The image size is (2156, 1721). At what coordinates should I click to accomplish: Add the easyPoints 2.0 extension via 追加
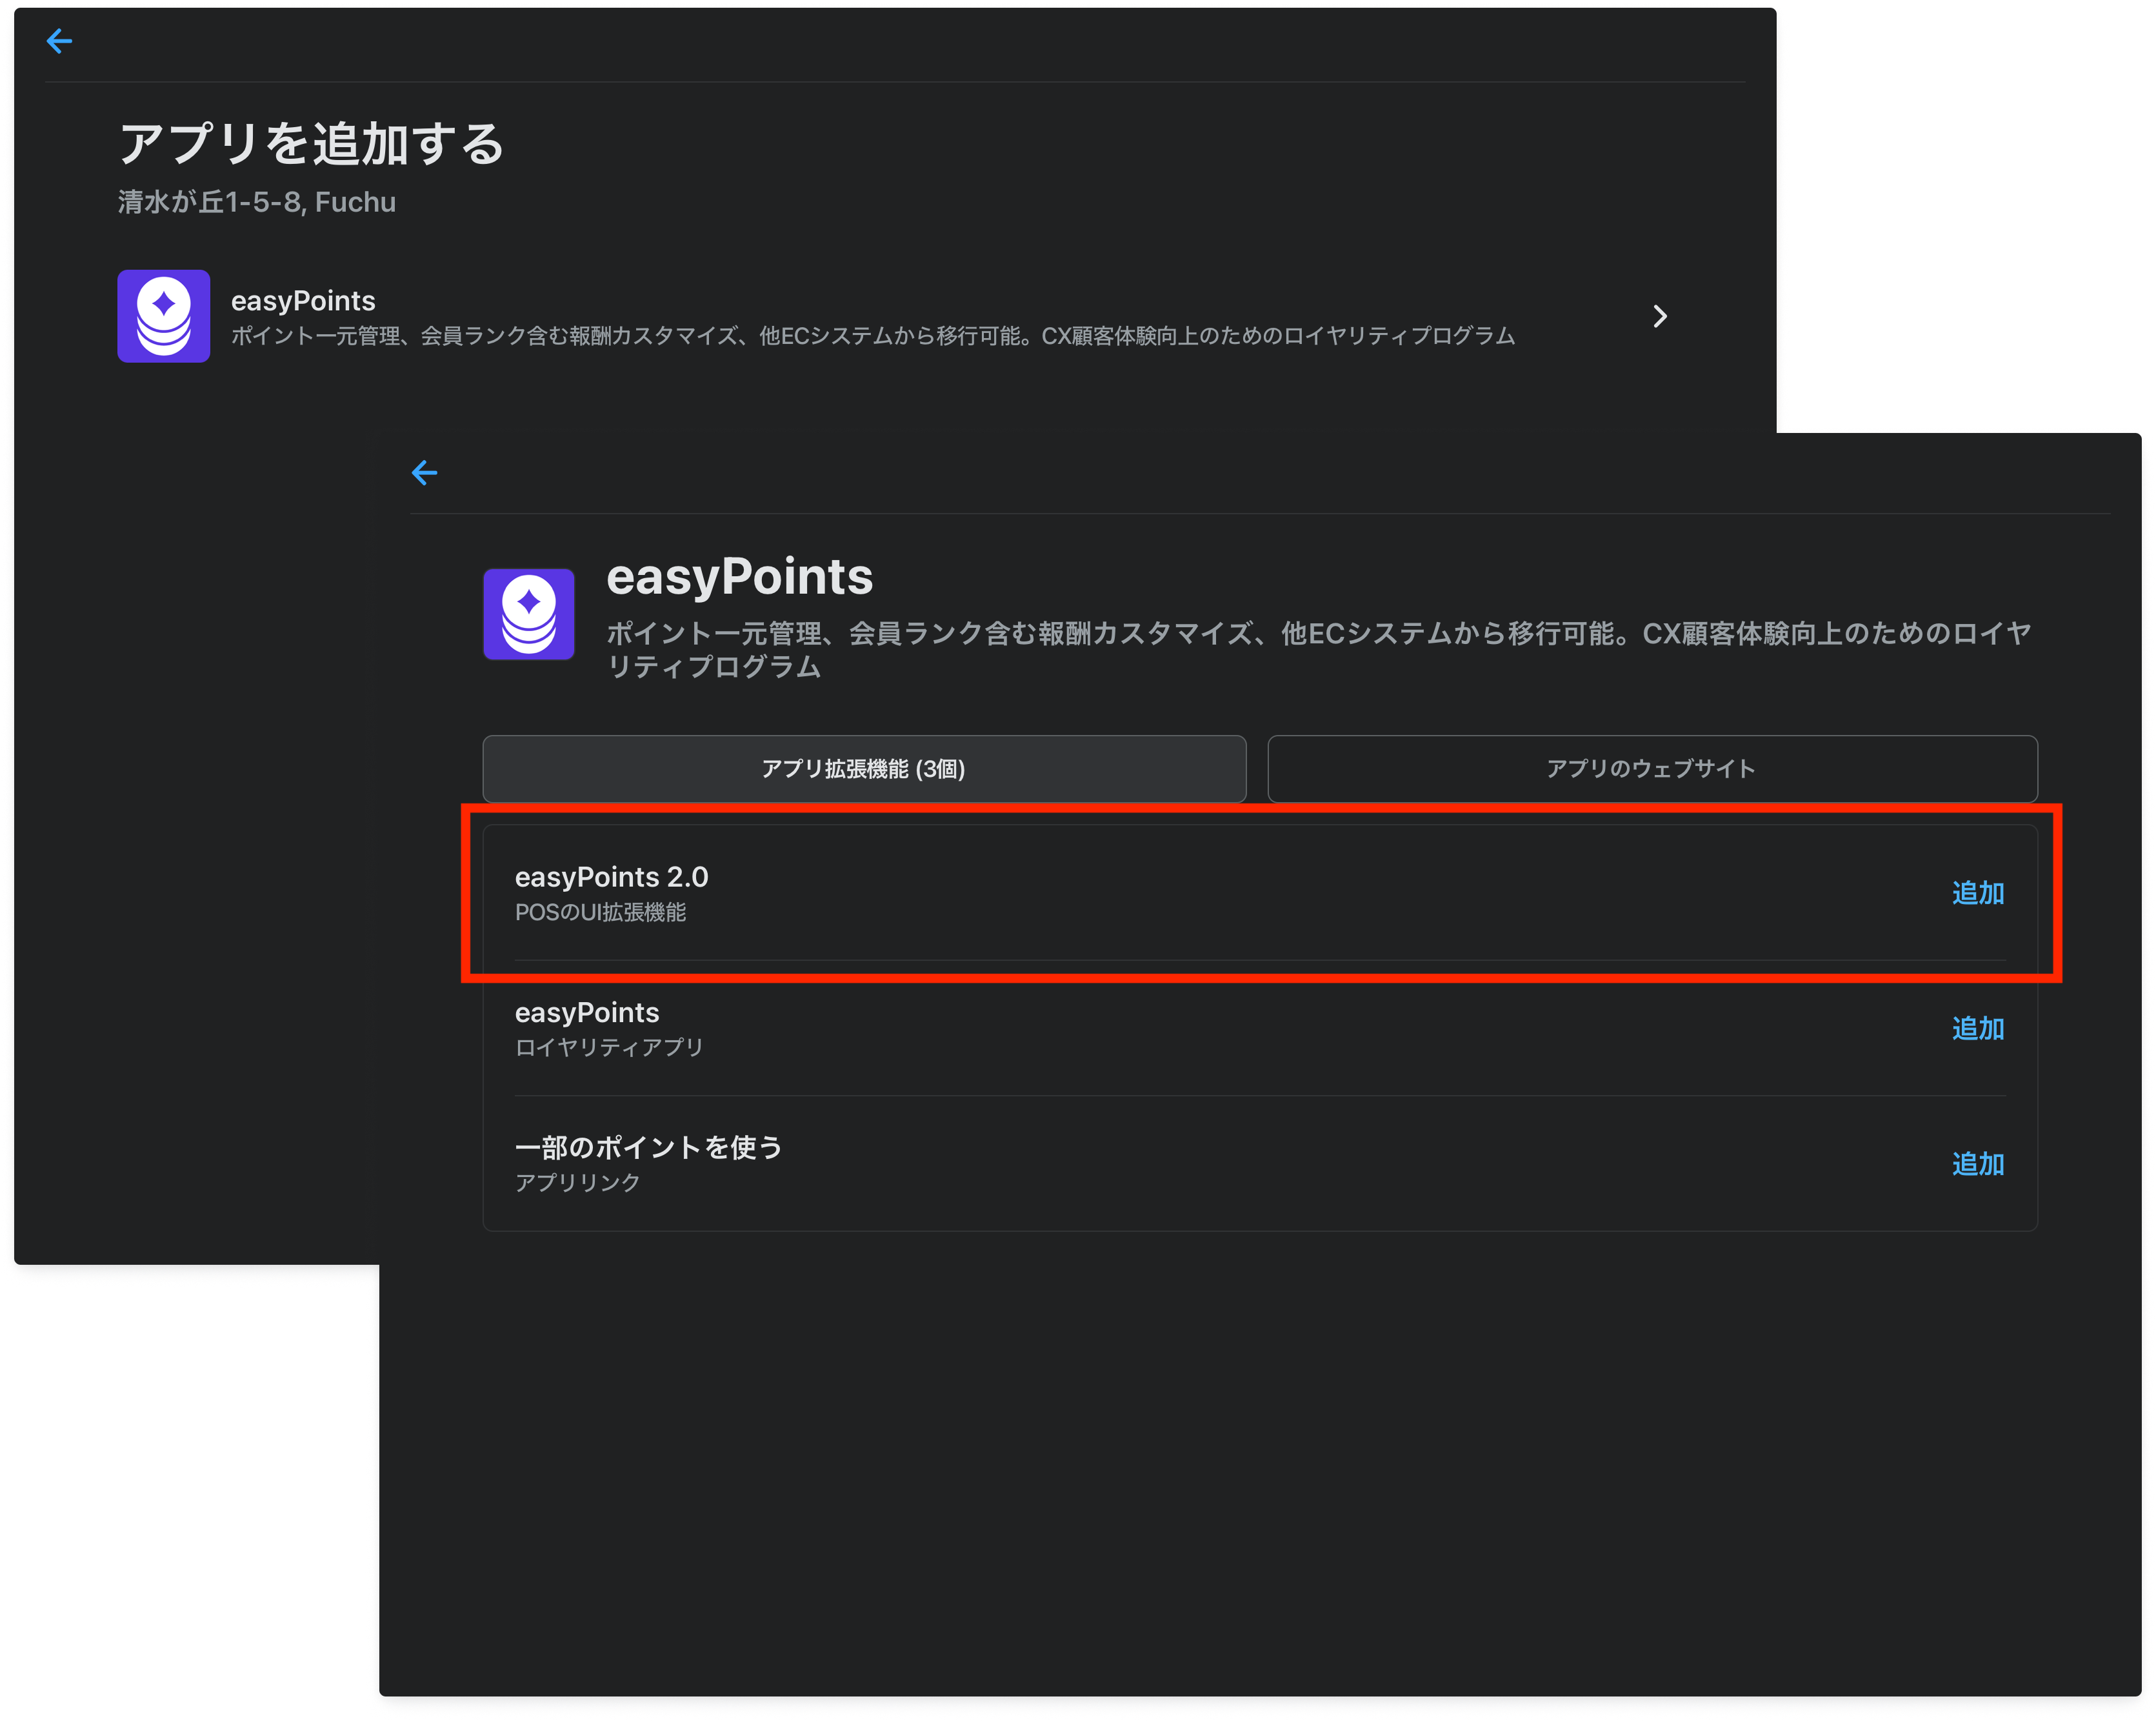point(1978,893)
